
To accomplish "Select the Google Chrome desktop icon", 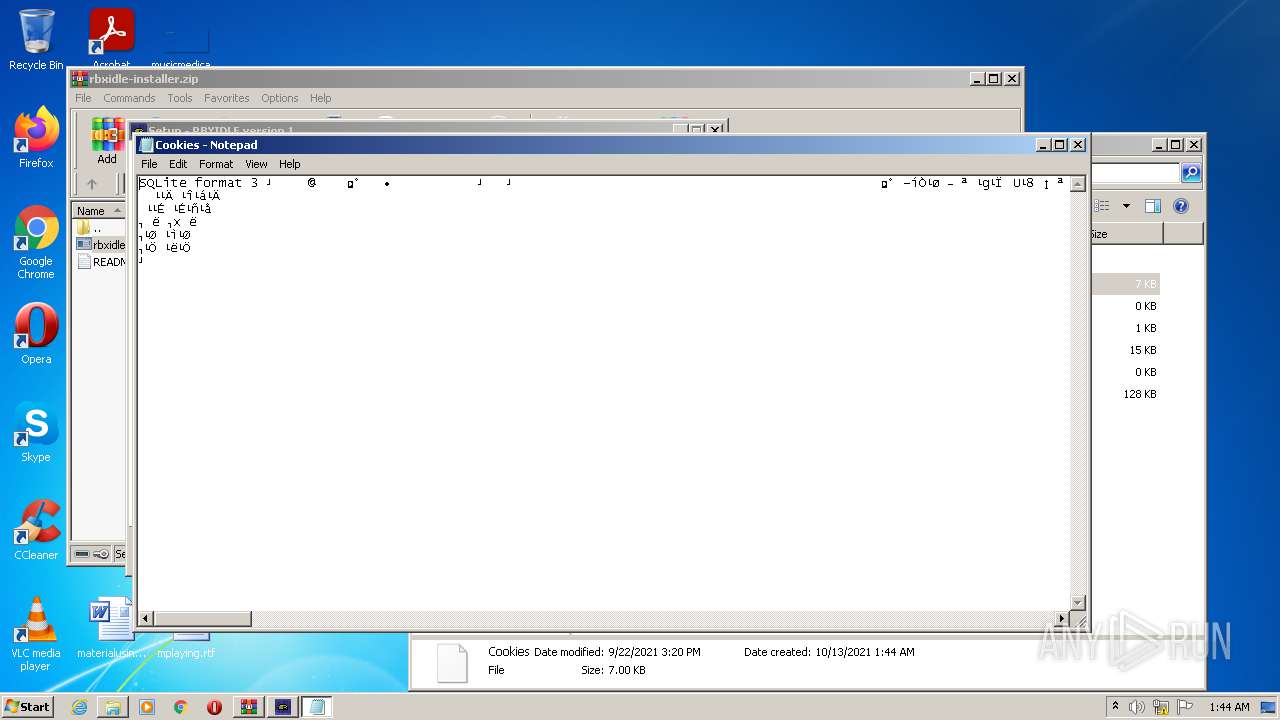I will click(36, 243).
